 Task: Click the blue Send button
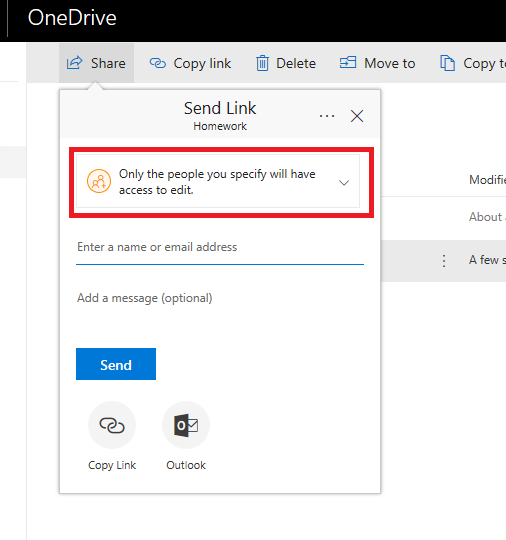(x=116, y=364)
